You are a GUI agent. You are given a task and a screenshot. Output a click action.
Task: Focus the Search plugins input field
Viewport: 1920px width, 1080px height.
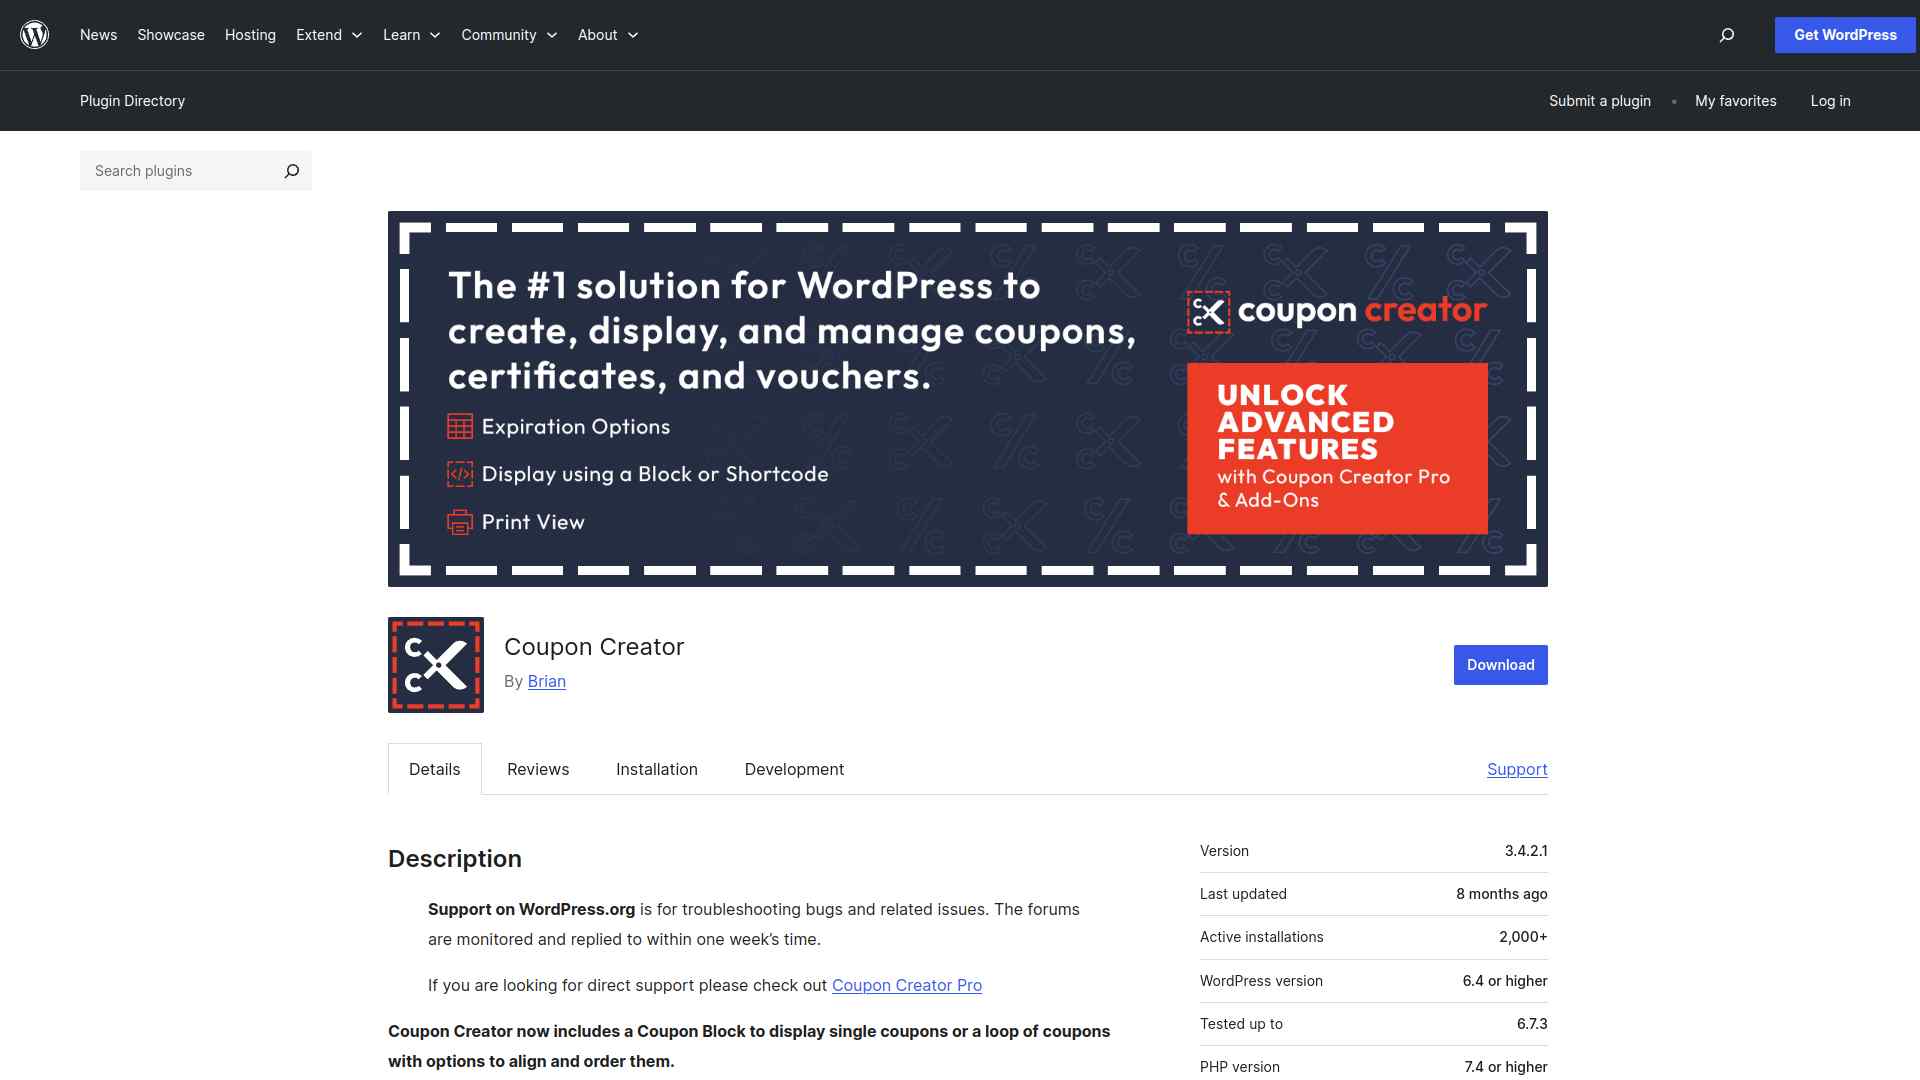180,171
